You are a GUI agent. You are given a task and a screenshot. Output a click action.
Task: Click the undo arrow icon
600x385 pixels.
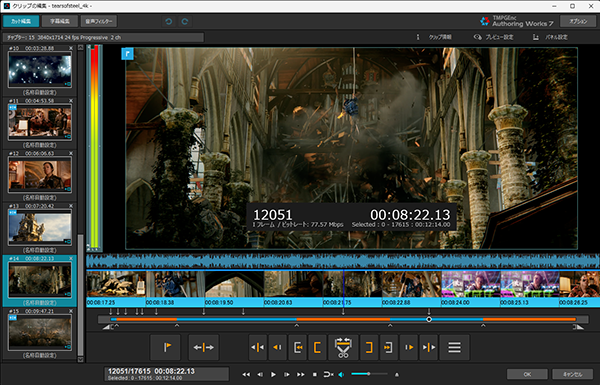point(168,22)
